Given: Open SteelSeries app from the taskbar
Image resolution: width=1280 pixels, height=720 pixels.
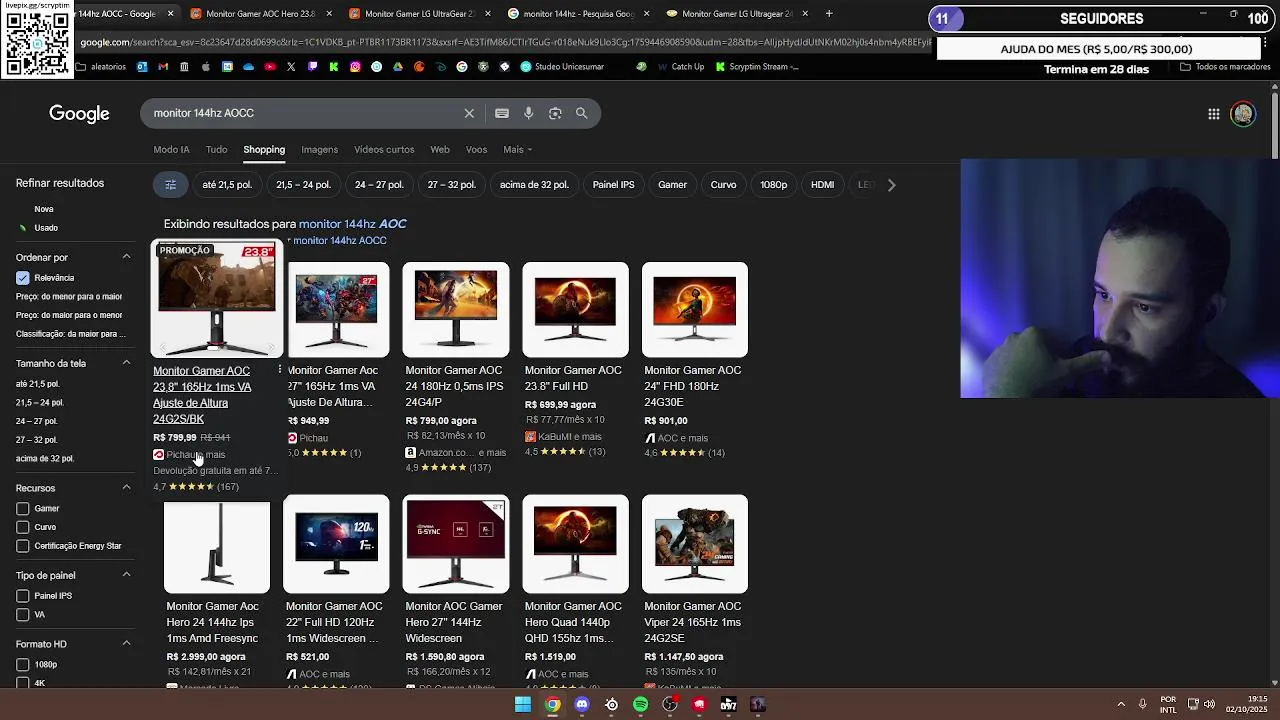Looking at the screenshot, I should pyautogui.click(x=612, y=705).
